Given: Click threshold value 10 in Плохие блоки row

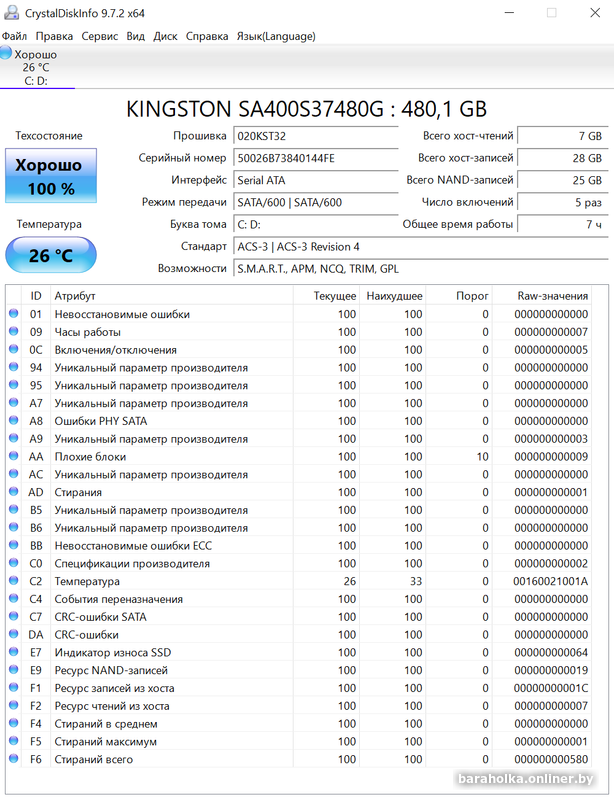Looking at the screenshot, I should click(x=482, y=457).
